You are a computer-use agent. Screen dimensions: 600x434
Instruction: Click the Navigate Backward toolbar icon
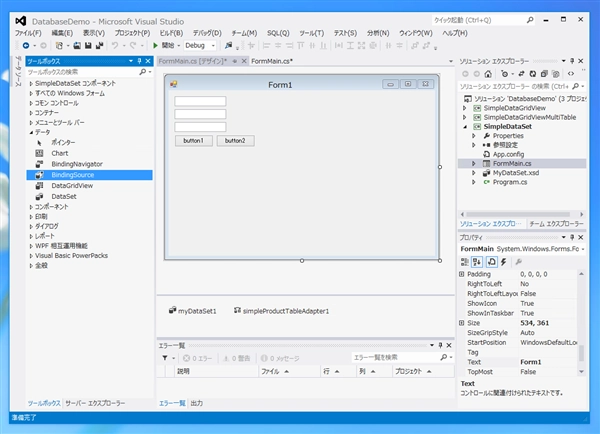tap(26, 46)
